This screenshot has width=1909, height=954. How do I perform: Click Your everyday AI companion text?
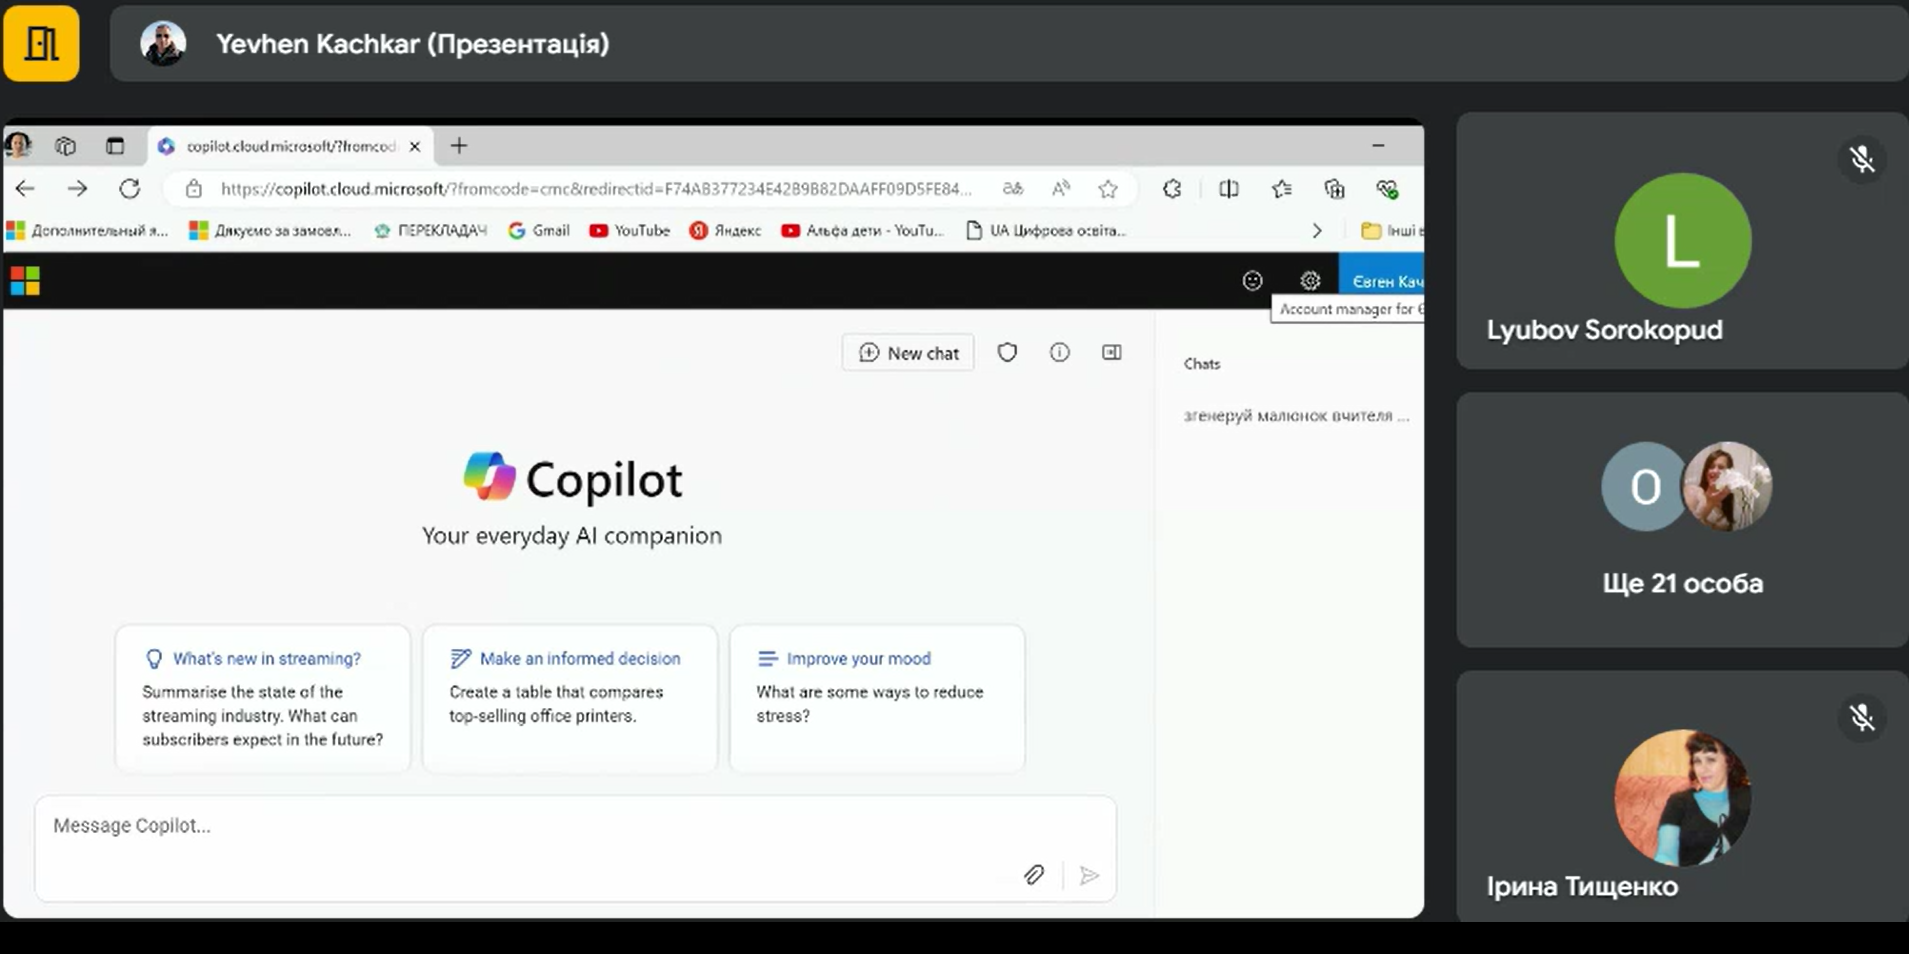(x=571, y=536)
